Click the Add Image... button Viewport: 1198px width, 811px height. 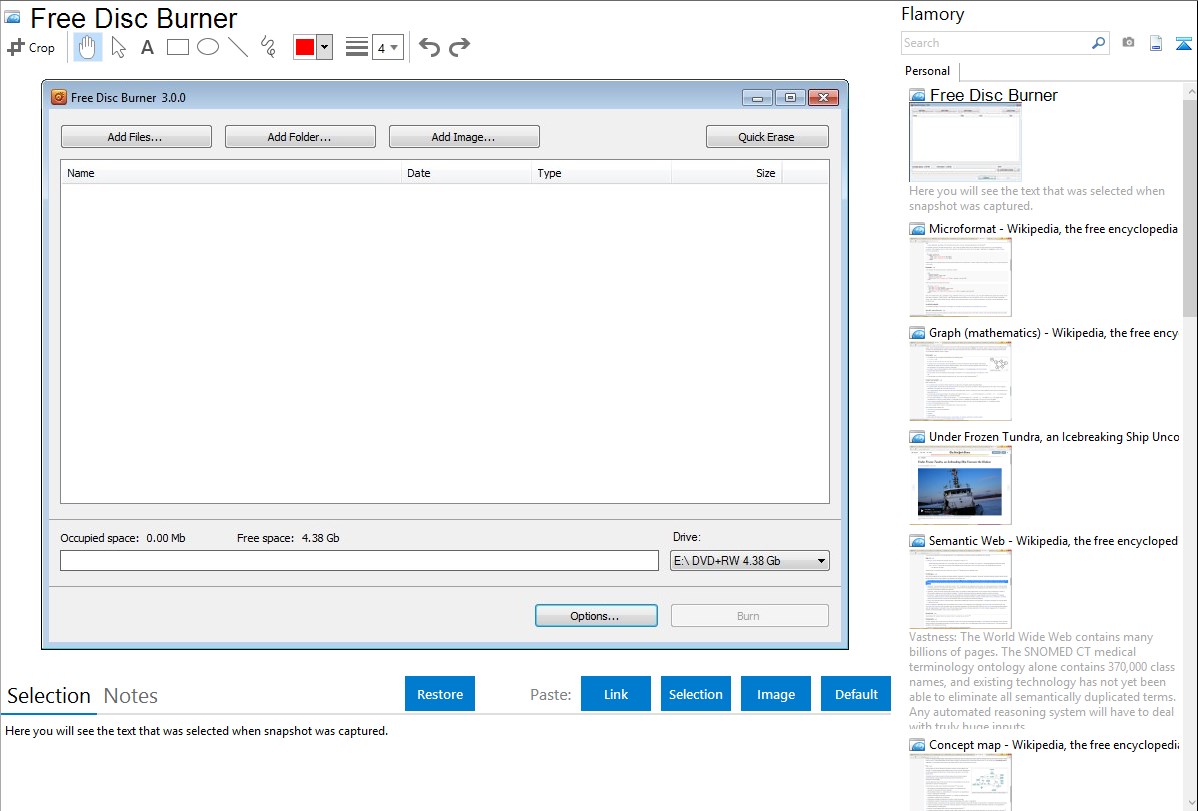464,137
